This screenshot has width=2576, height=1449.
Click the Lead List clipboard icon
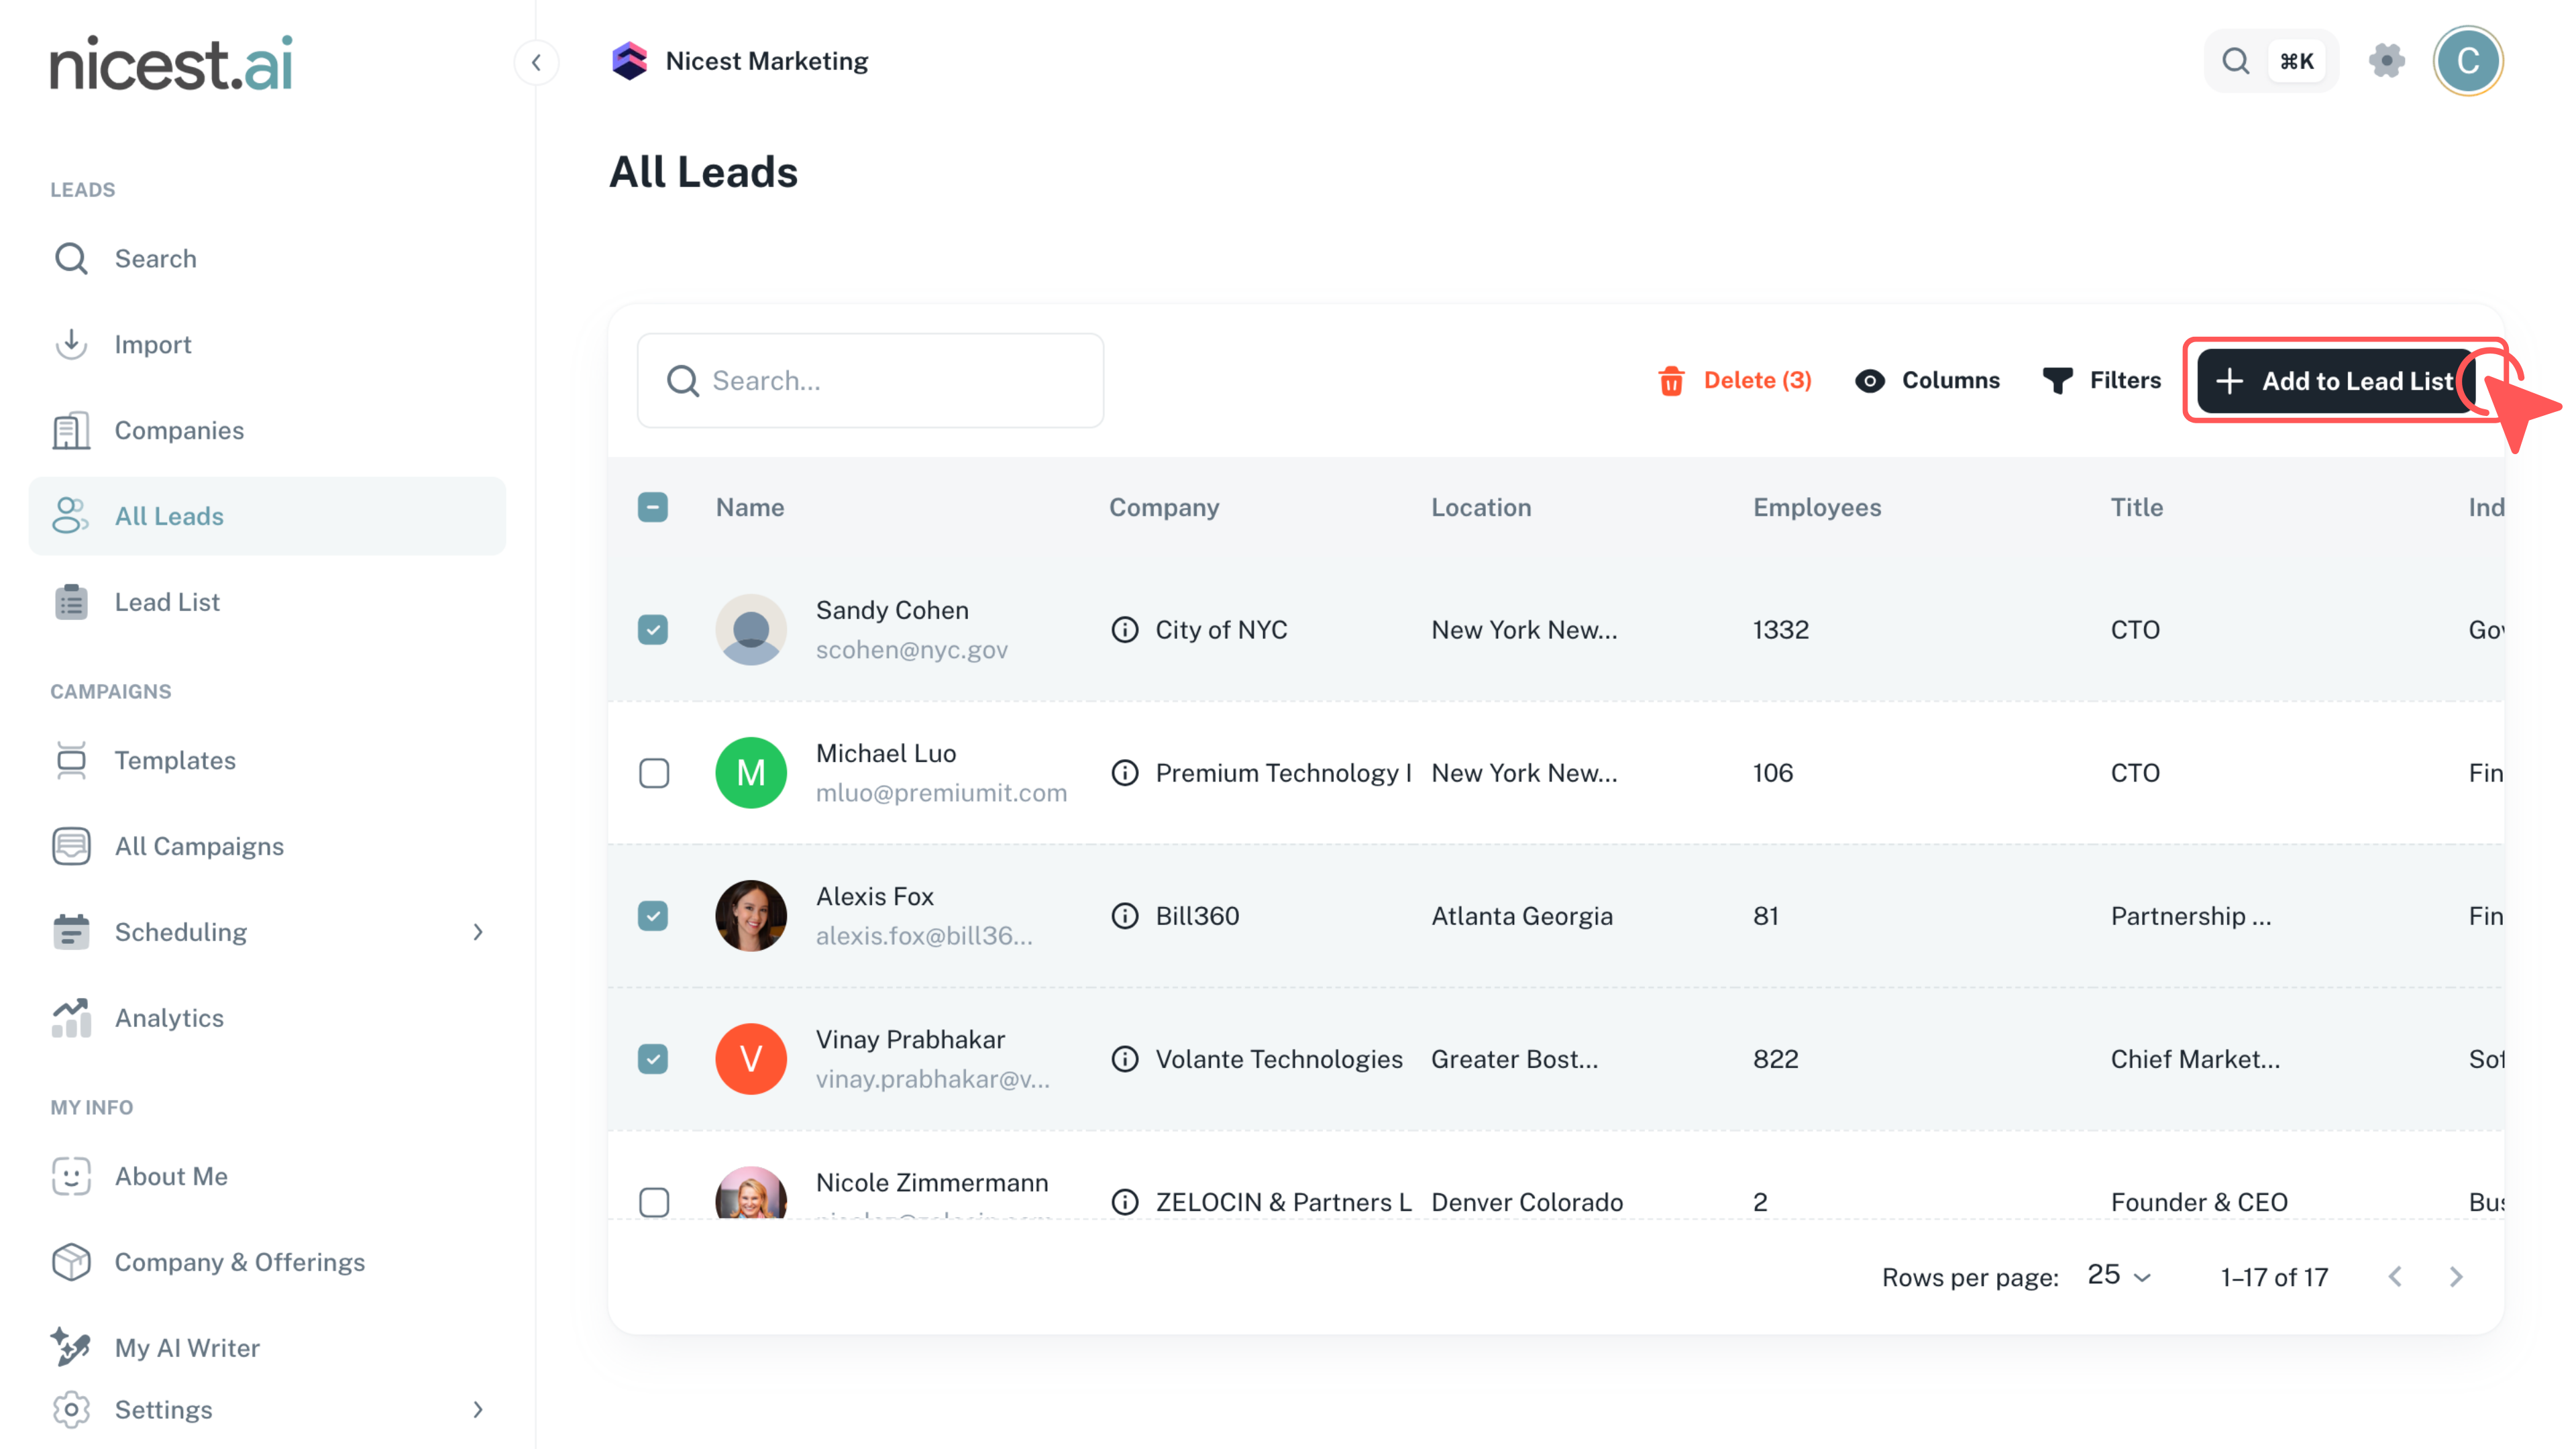71,602
